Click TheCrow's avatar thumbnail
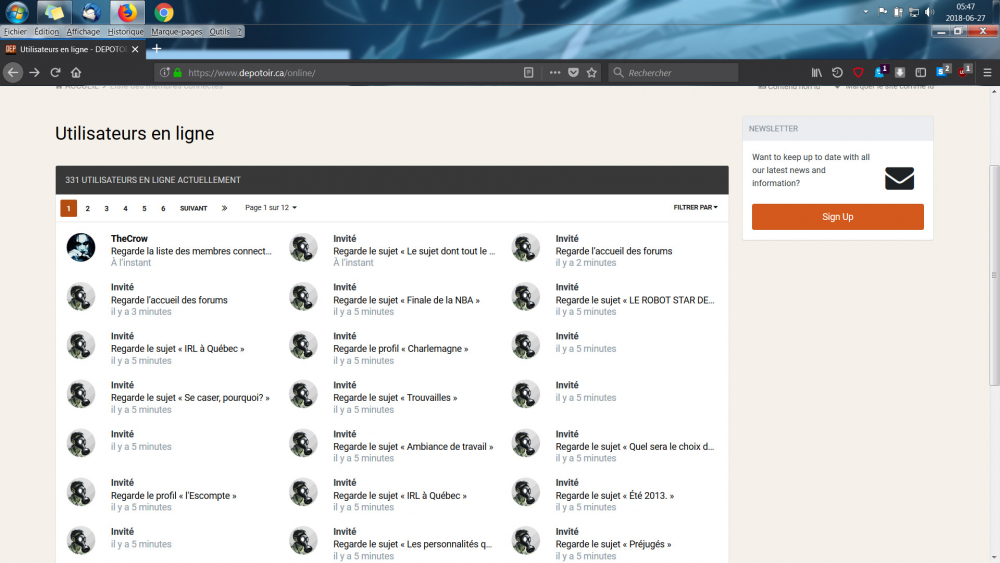Screen dimensions: 1000x563 click(81, 248)
